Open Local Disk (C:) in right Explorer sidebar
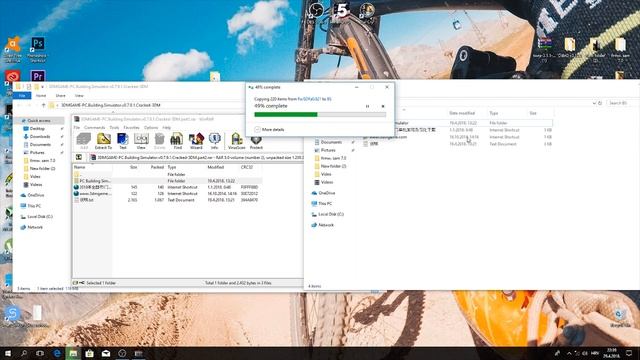The image size is (640, 360). (331, 214)
